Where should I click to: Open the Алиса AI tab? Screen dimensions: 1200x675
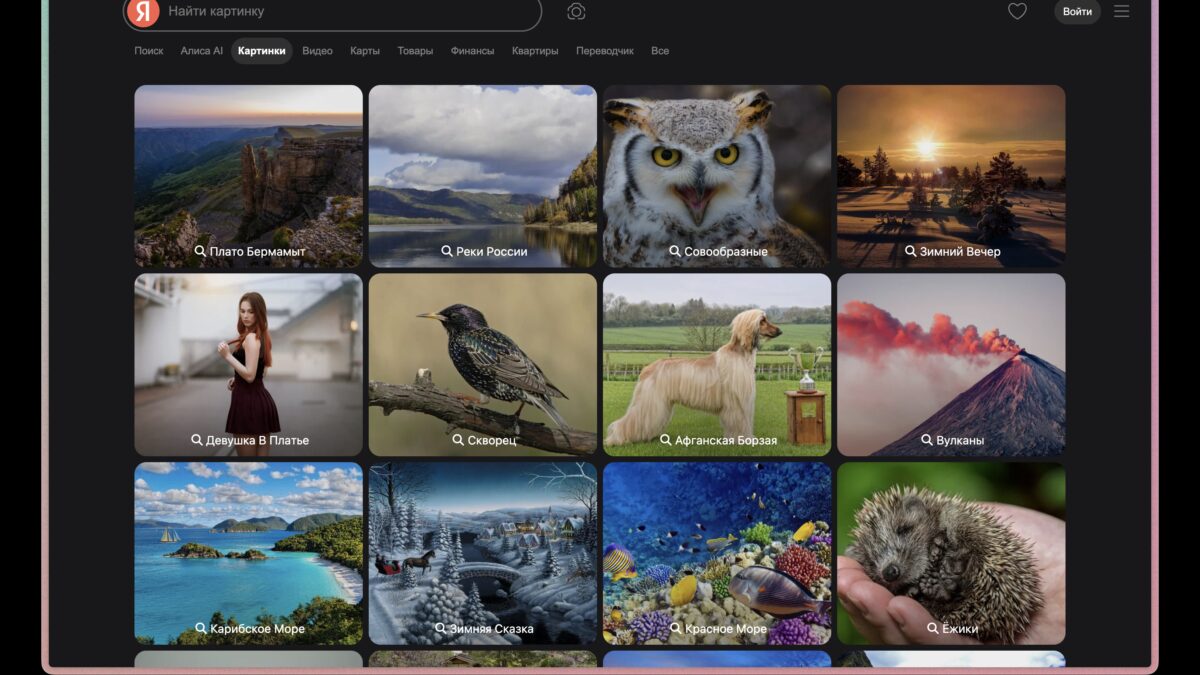202,51
